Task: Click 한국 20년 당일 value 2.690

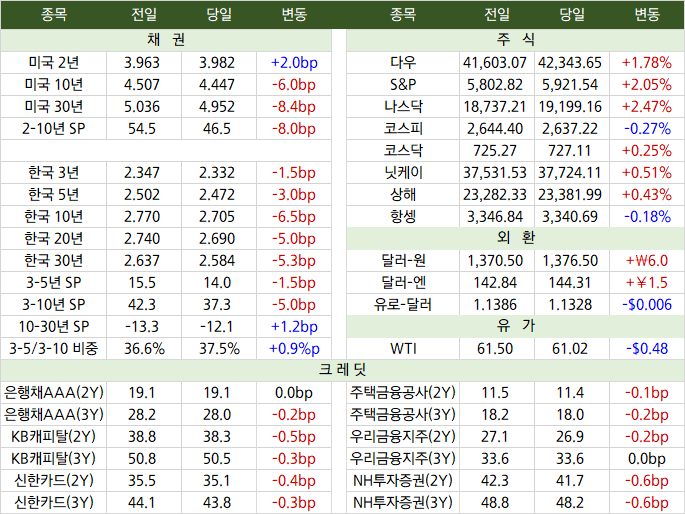Action: [217, 239]
